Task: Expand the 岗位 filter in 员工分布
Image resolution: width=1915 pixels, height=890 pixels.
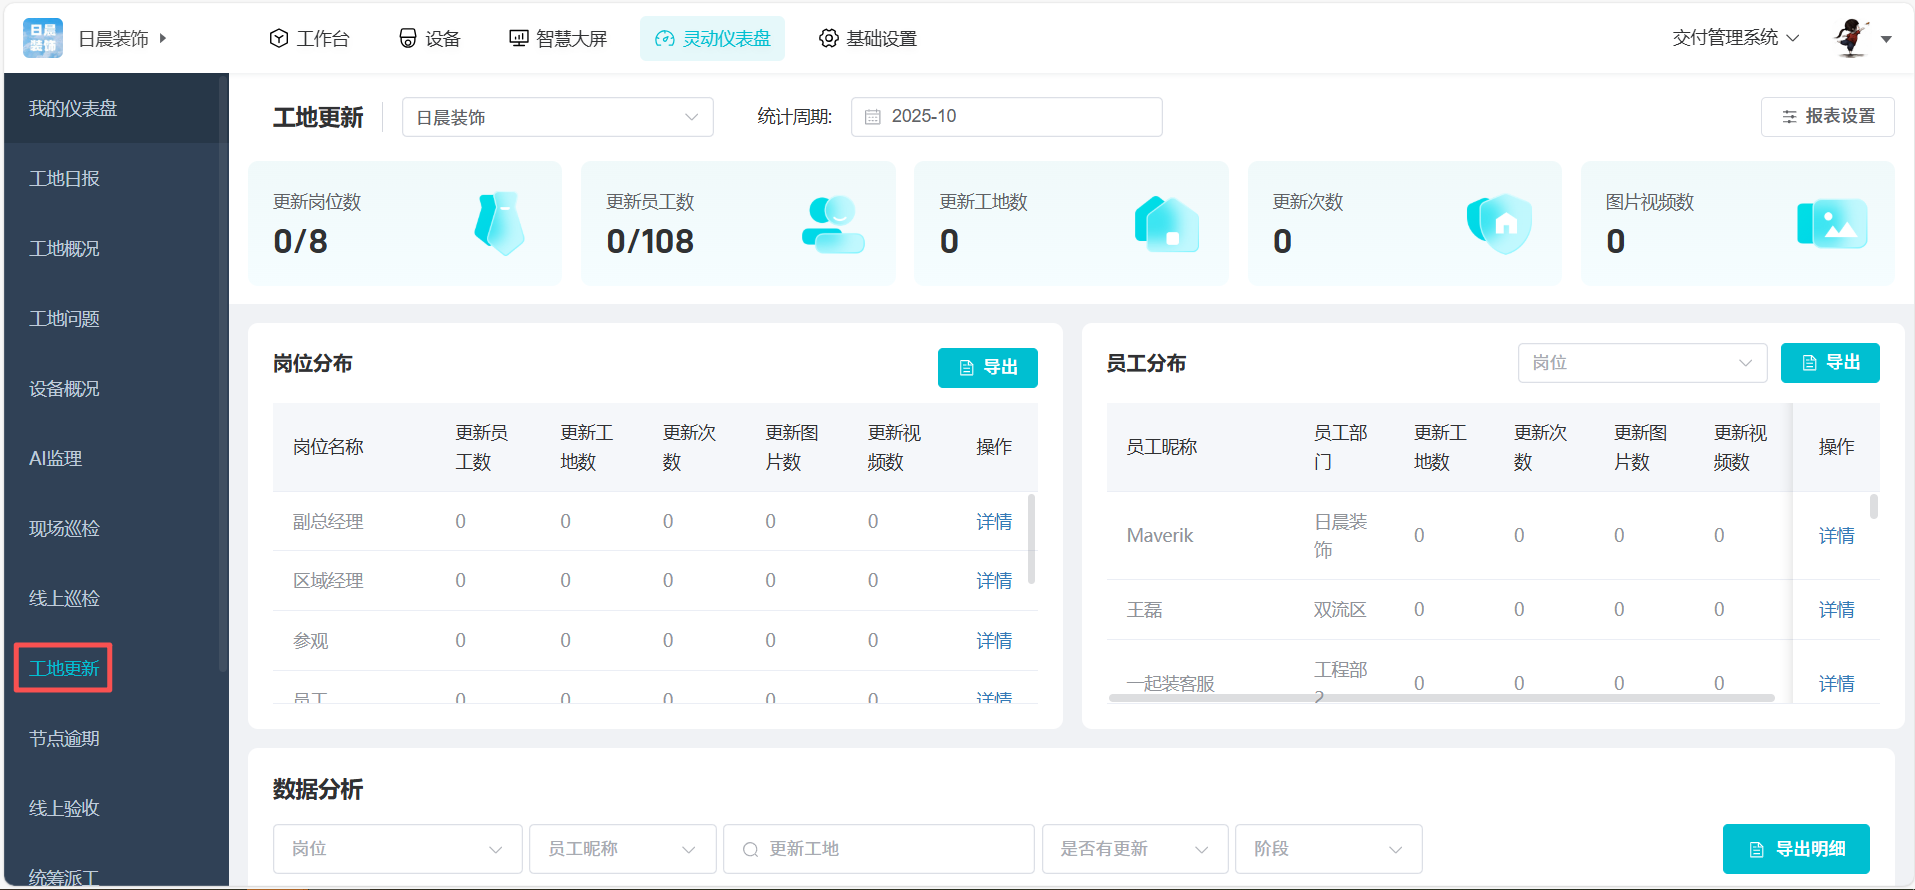Action: click(x=1642, y=363)
